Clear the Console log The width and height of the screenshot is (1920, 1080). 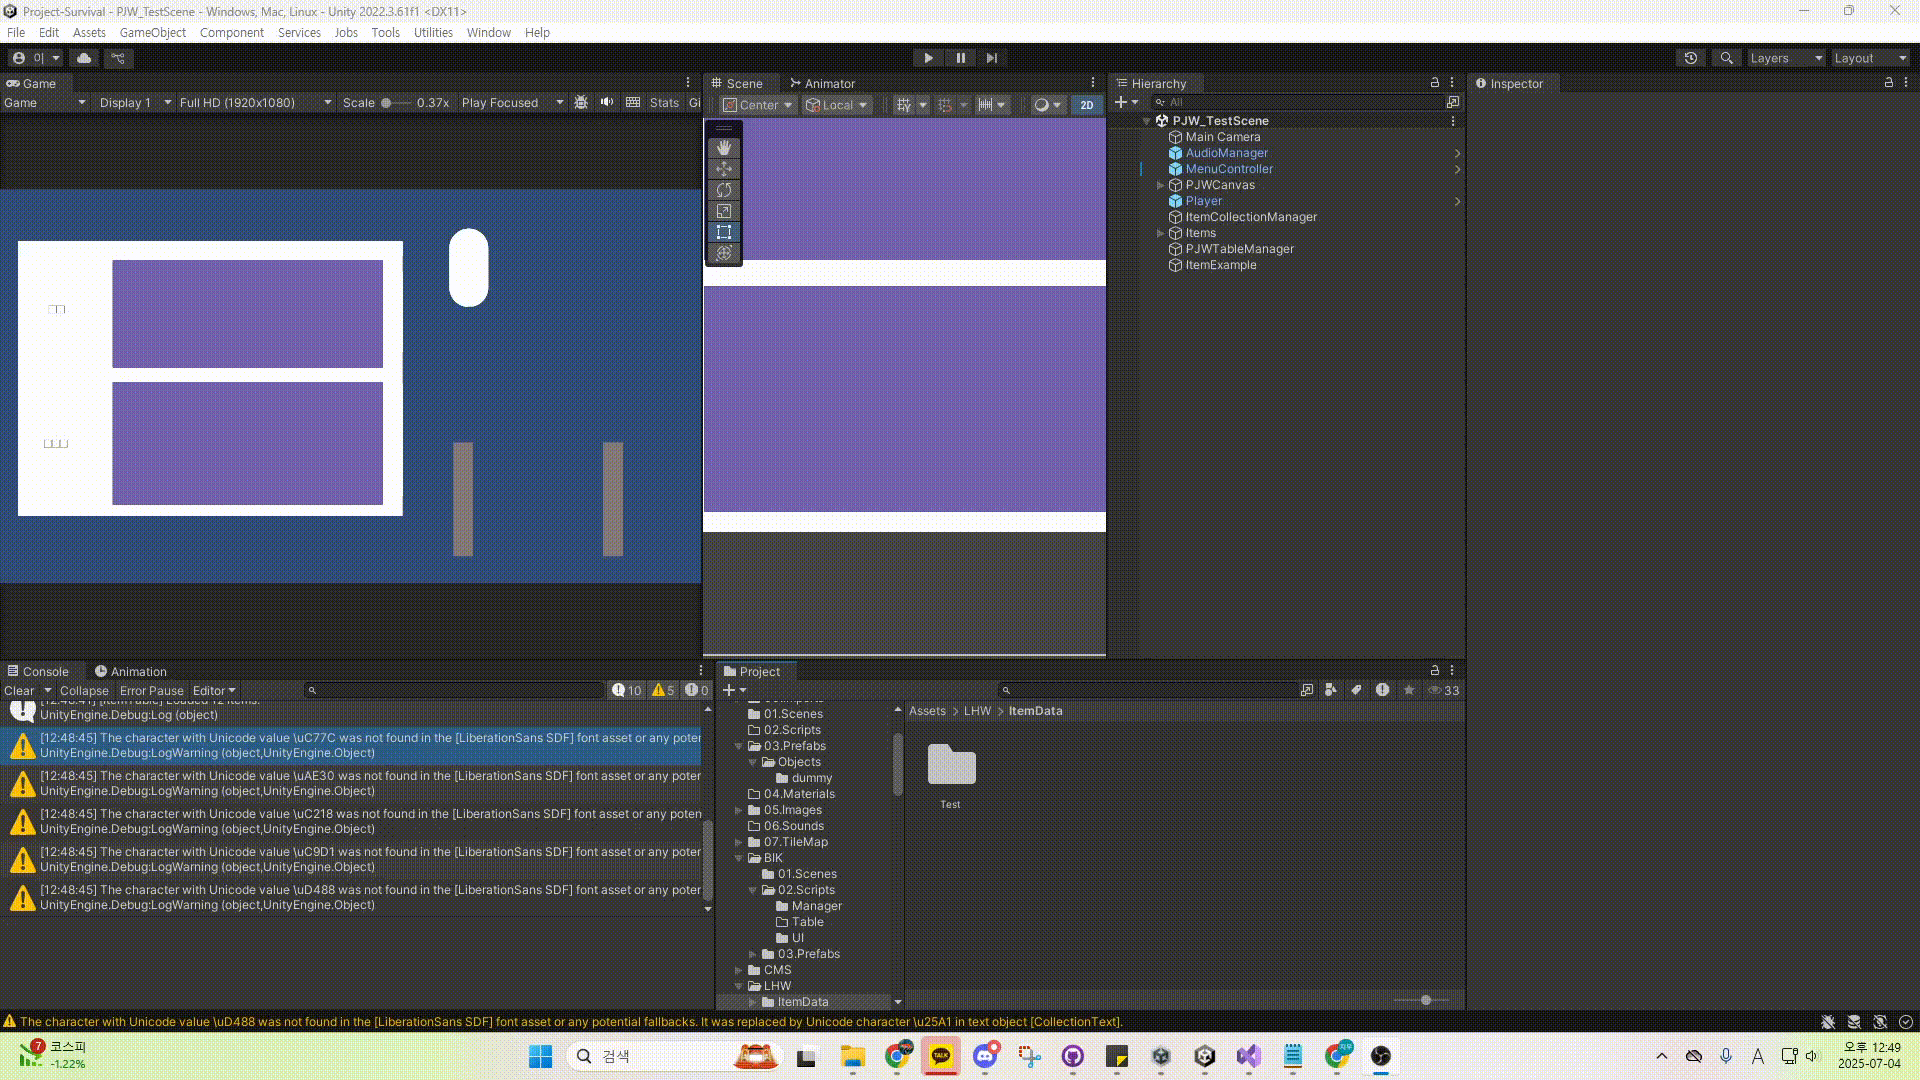pyautogui.click(x=19, y=690)
